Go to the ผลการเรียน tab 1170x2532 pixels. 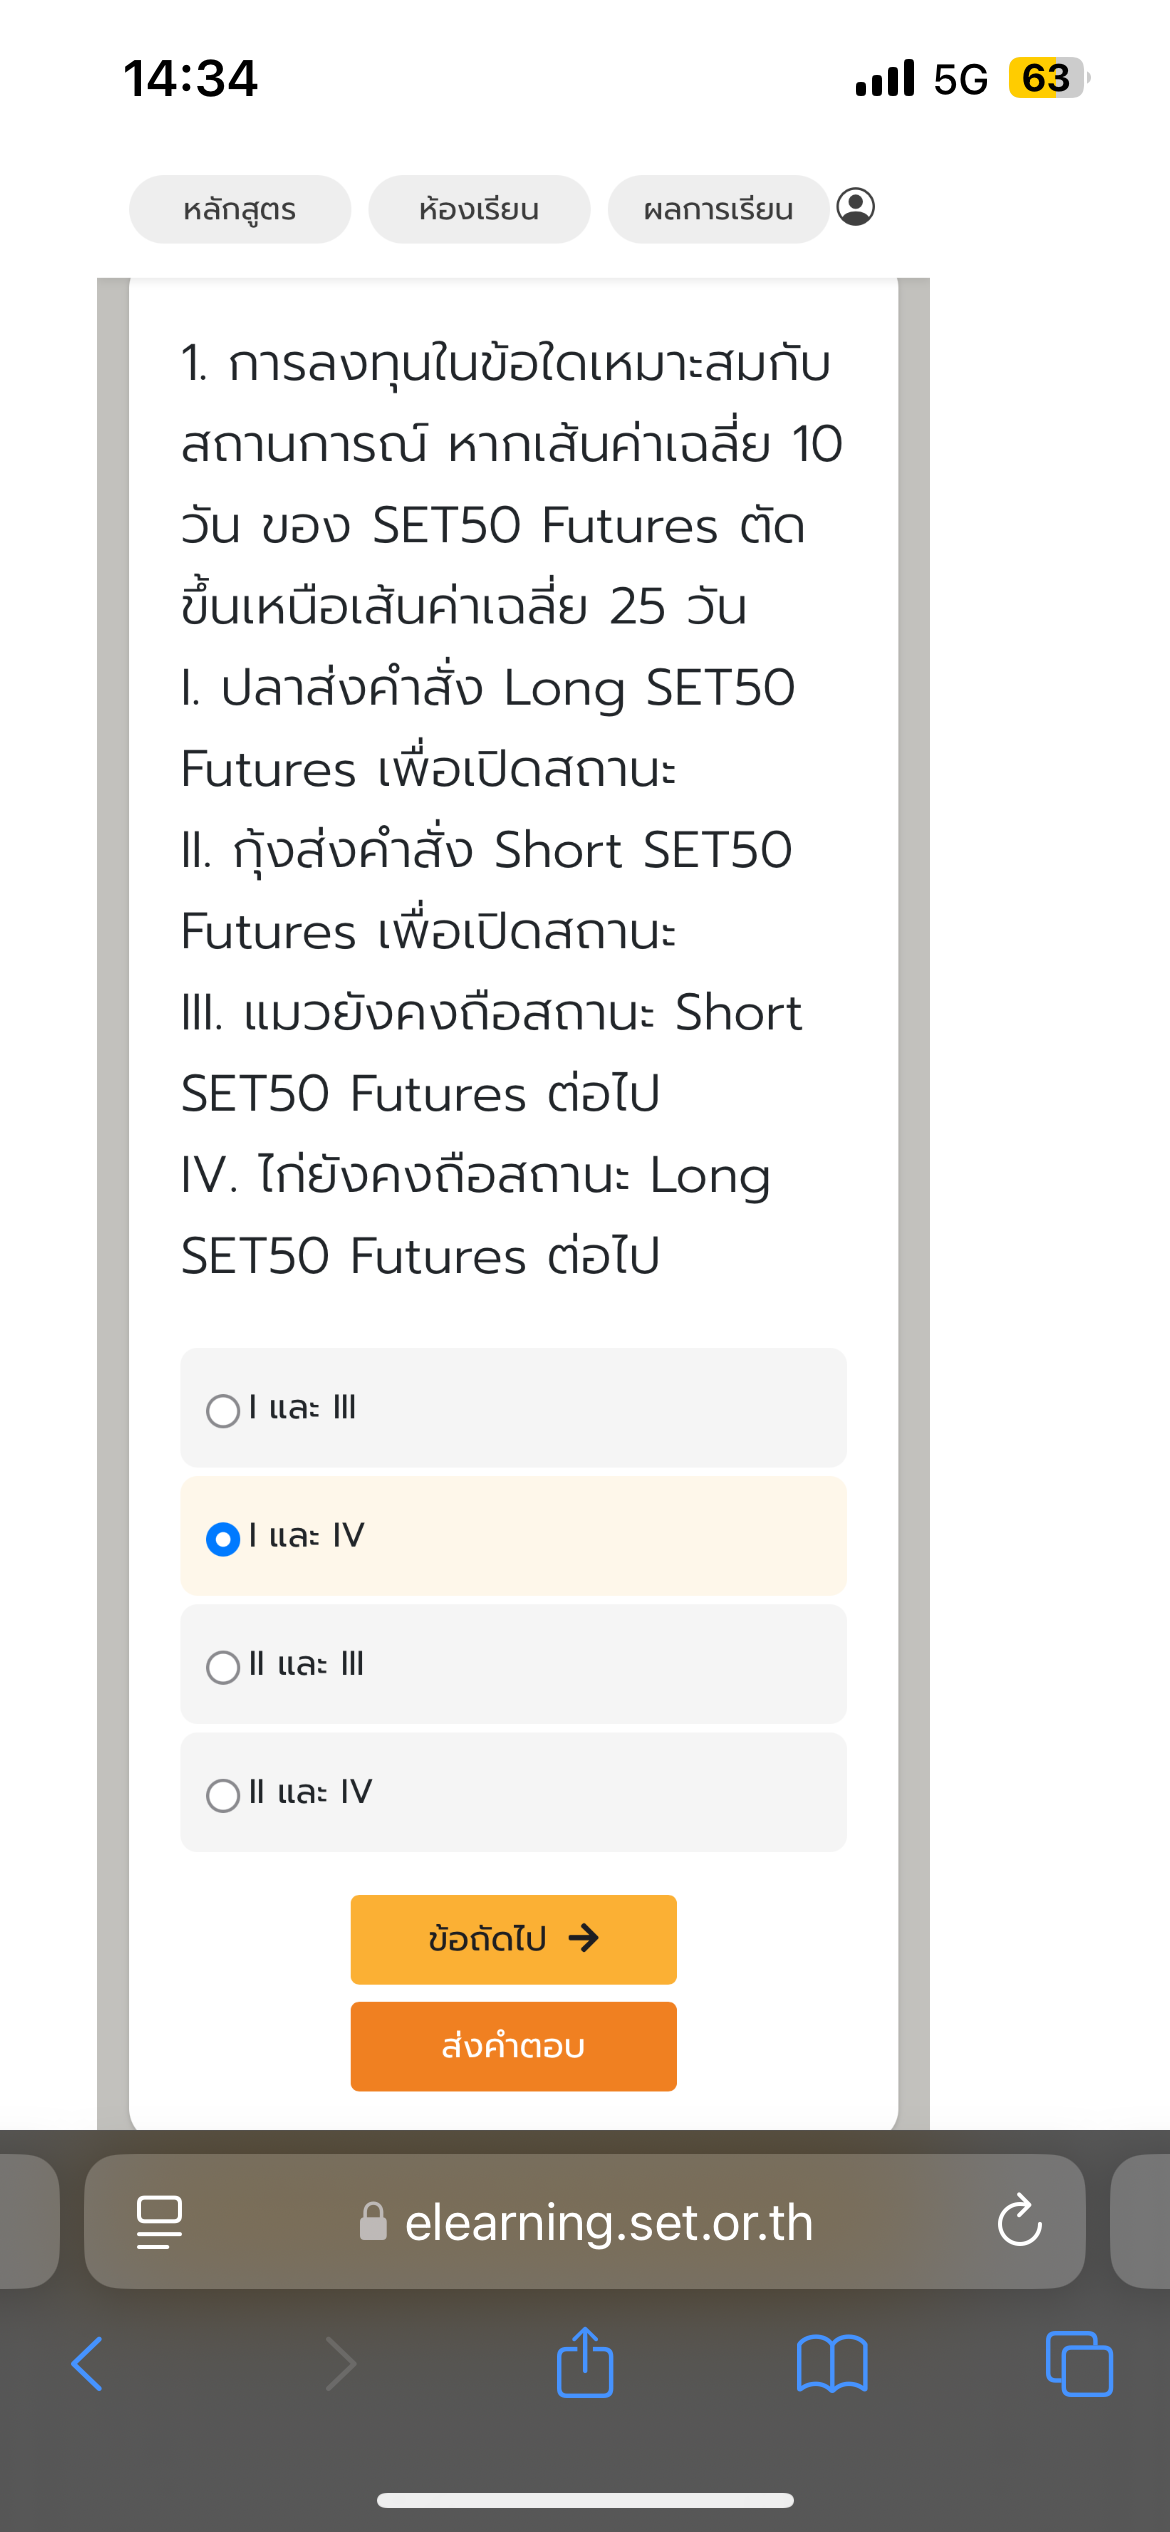(718, 209)
